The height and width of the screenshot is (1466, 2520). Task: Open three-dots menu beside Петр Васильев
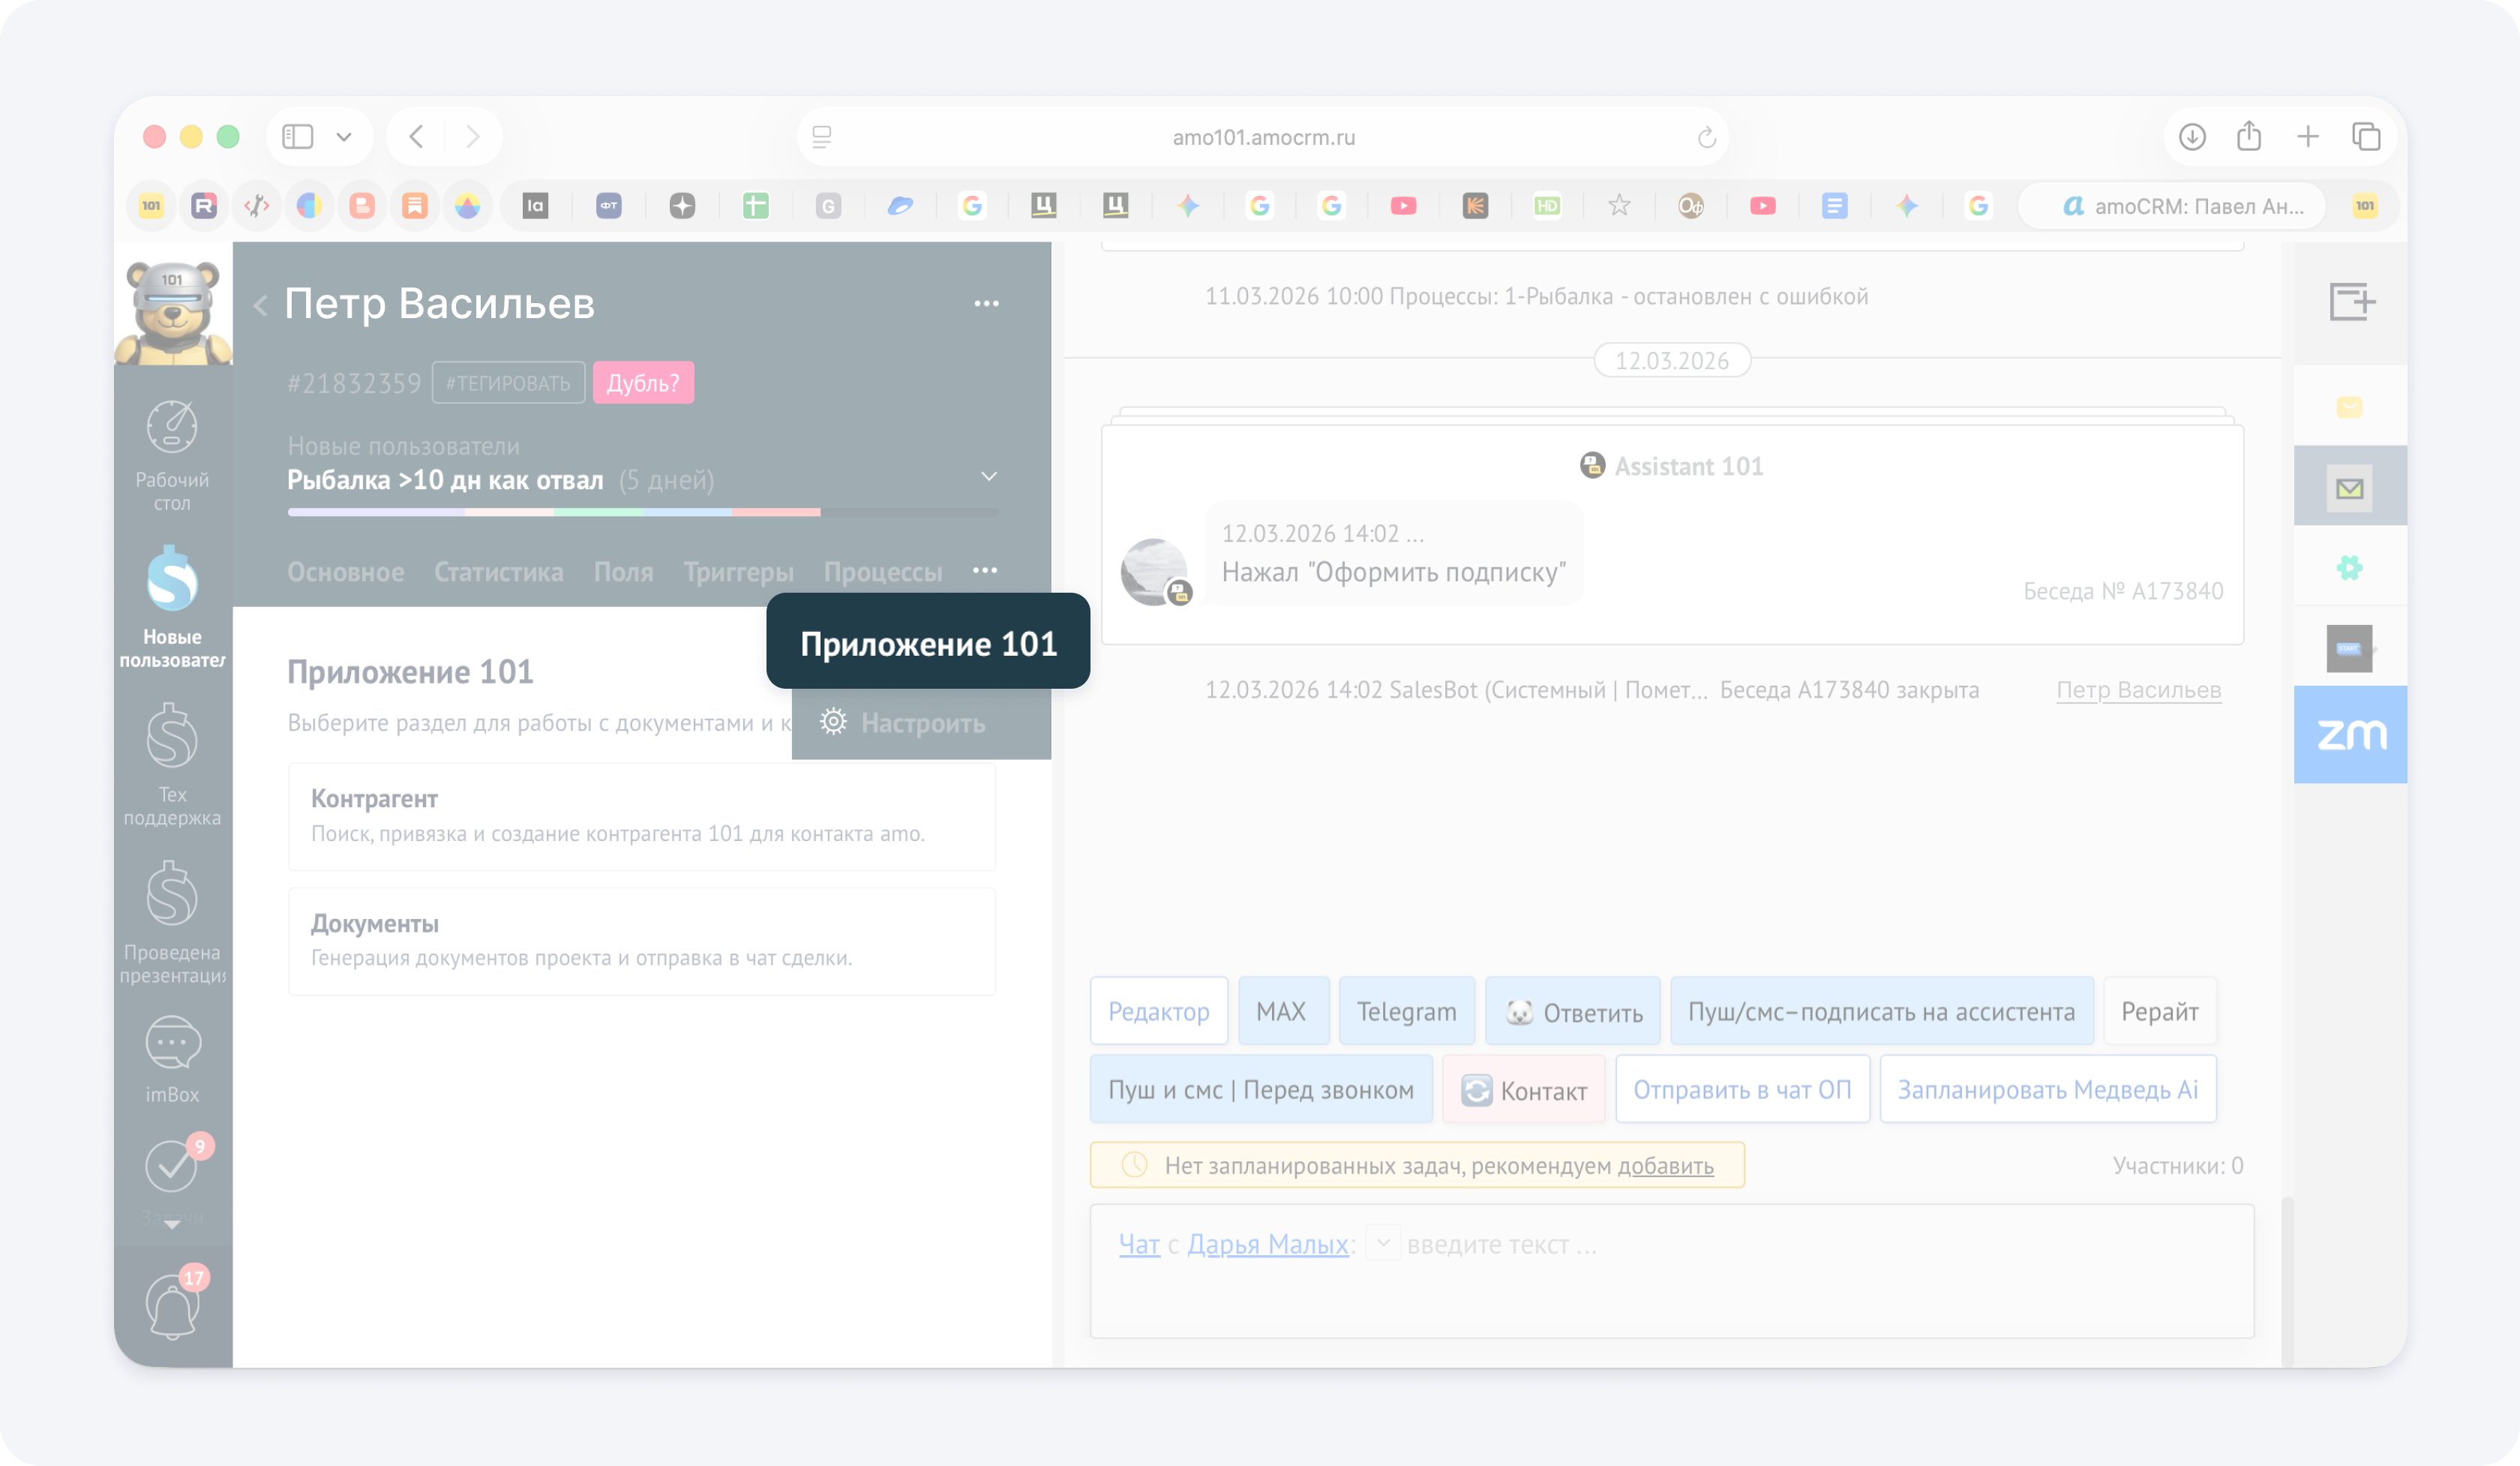coord(986,304)
